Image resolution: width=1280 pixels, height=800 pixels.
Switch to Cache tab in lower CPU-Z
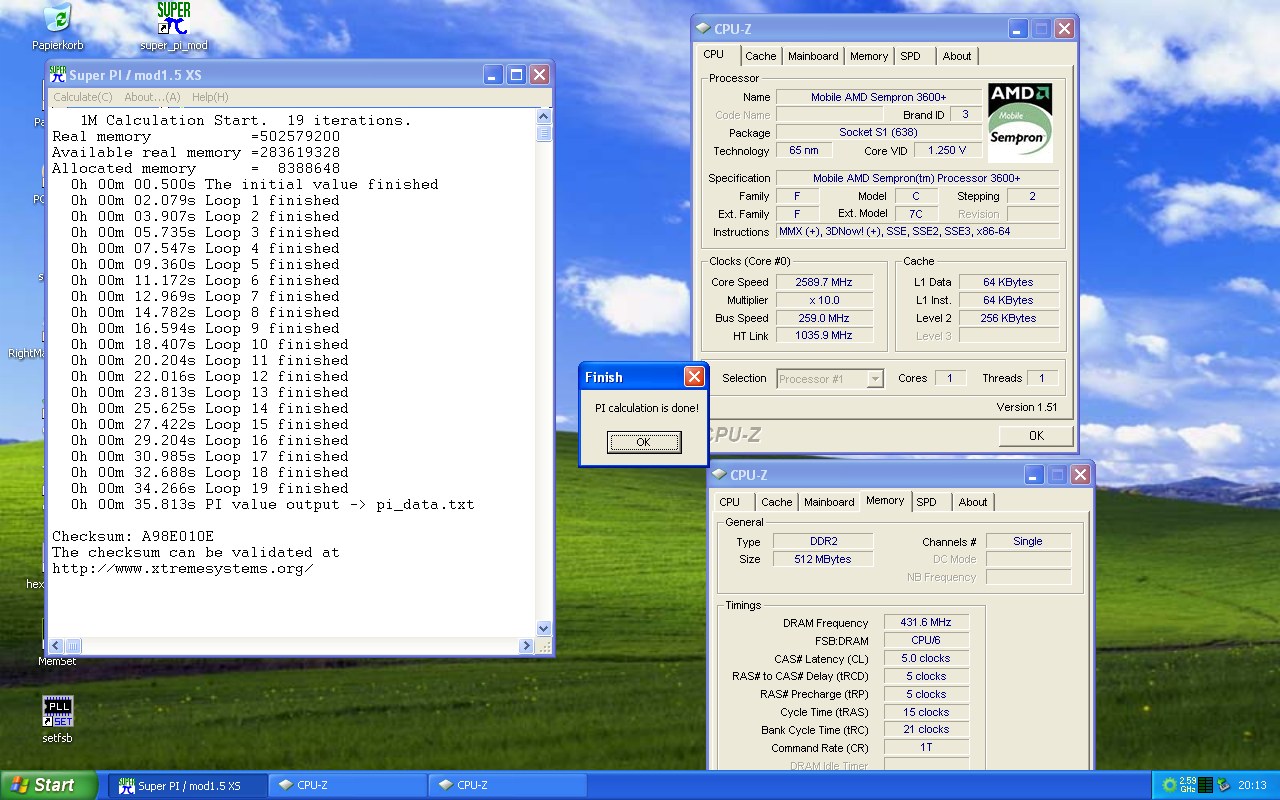[x=777, y=502]
